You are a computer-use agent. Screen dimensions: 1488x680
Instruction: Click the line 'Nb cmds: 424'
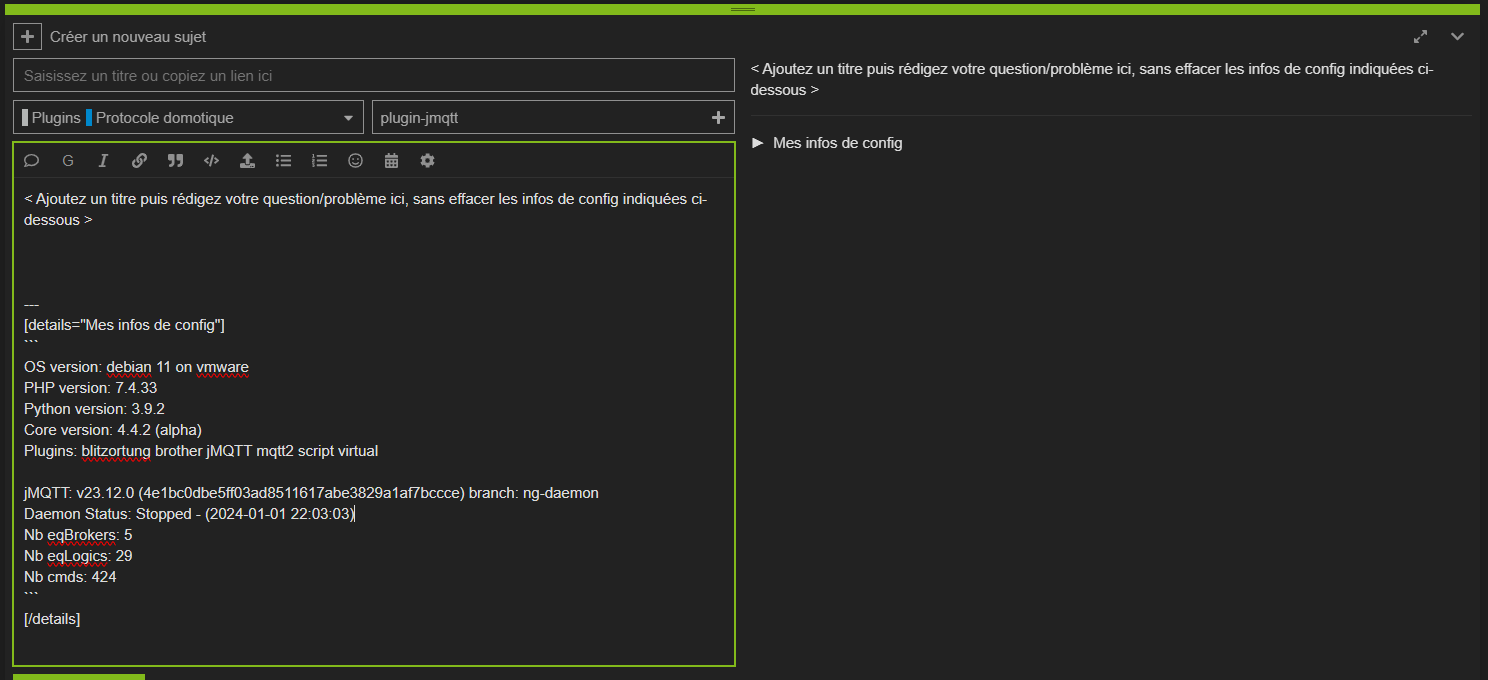click(x=70, y=577)
